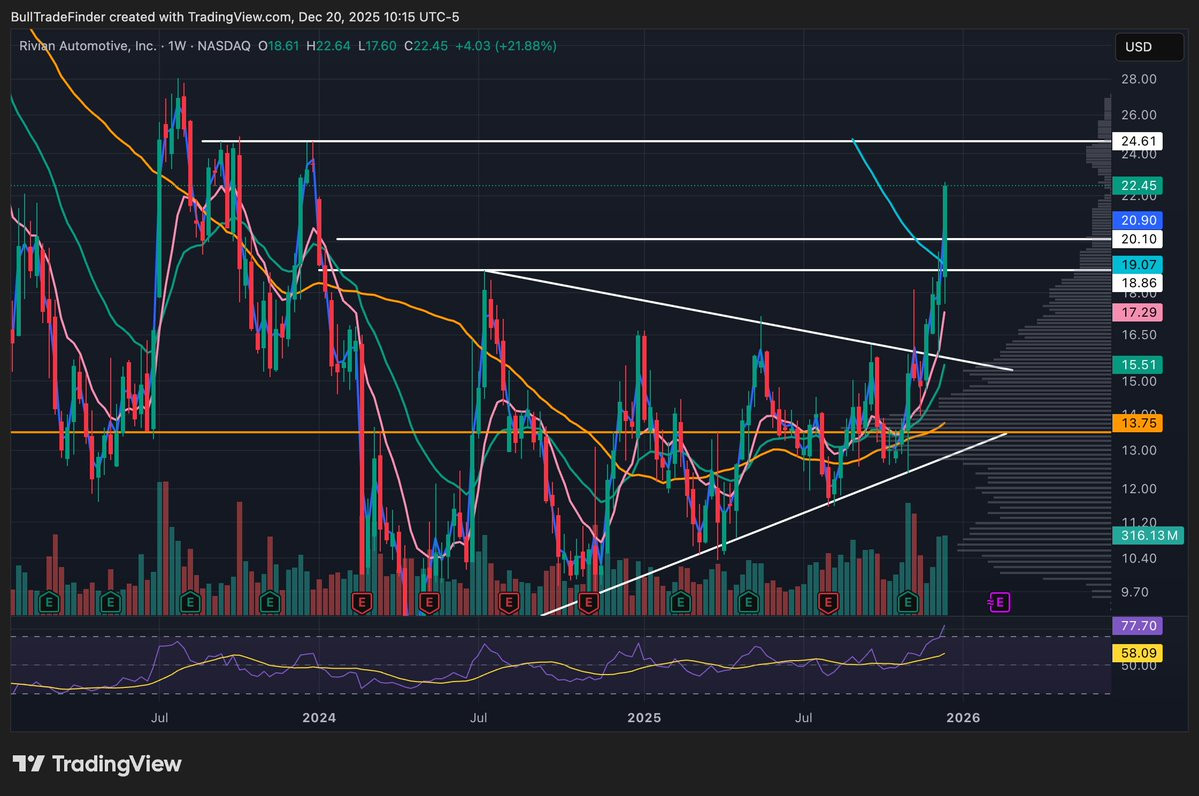Click the rightmost green earnings E marker
1199x796 pixels.
coord(908,603)
